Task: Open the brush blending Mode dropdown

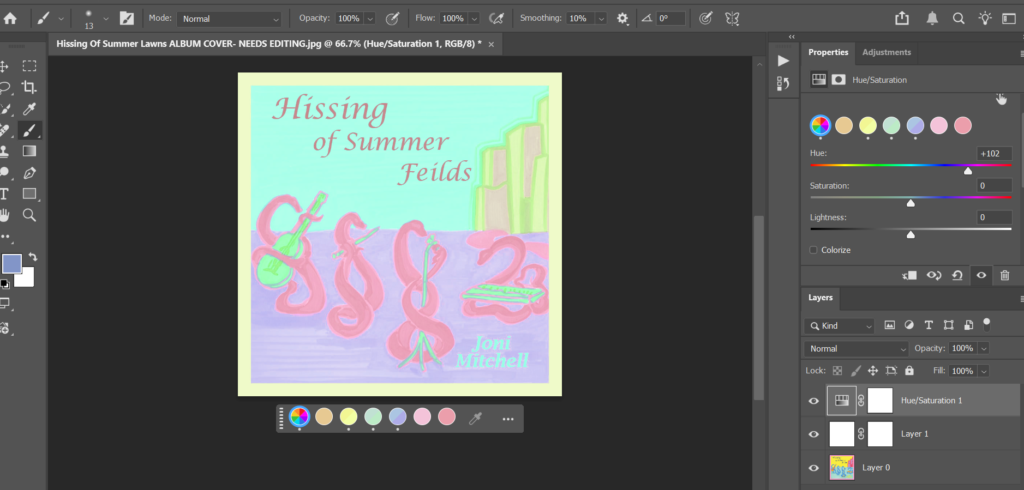Action: (229, 19)
